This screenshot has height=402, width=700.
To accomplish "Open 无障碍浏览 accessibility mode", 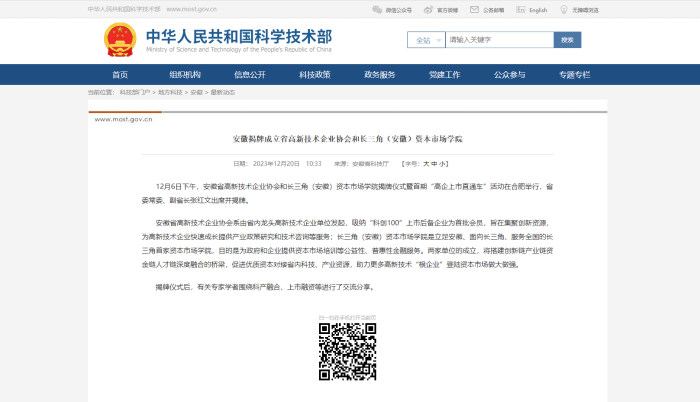I will click(x=585, y=10).
